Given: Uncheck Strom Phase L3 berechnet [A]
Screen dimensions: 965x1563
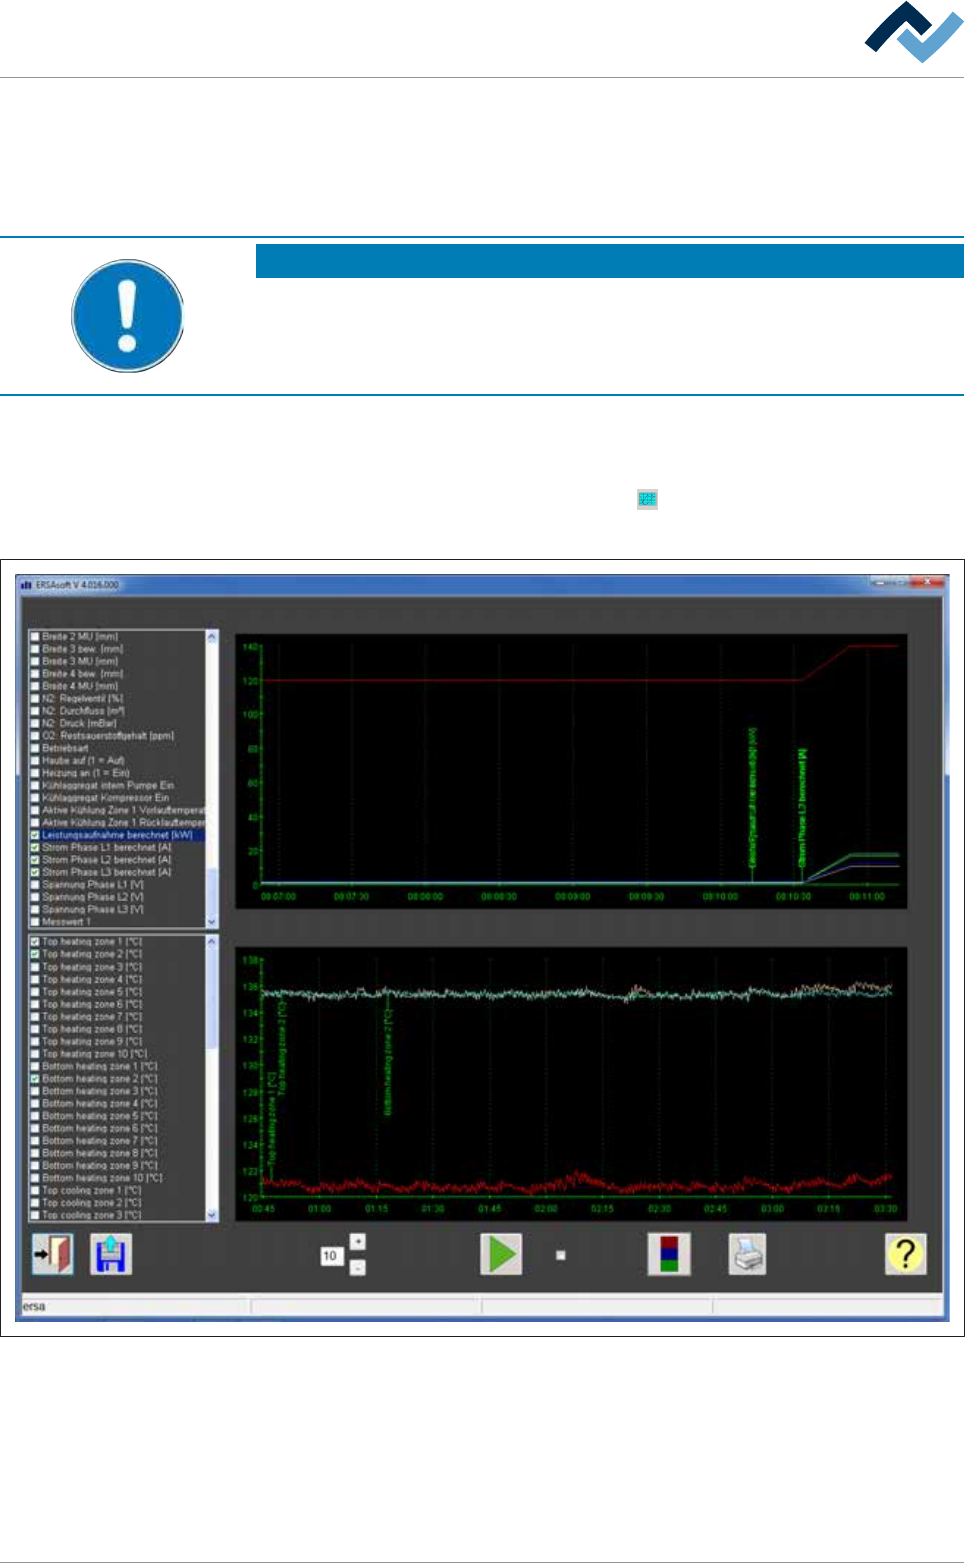Looking at the screenshot, I should pyautogui.click(x=36, y=872).
